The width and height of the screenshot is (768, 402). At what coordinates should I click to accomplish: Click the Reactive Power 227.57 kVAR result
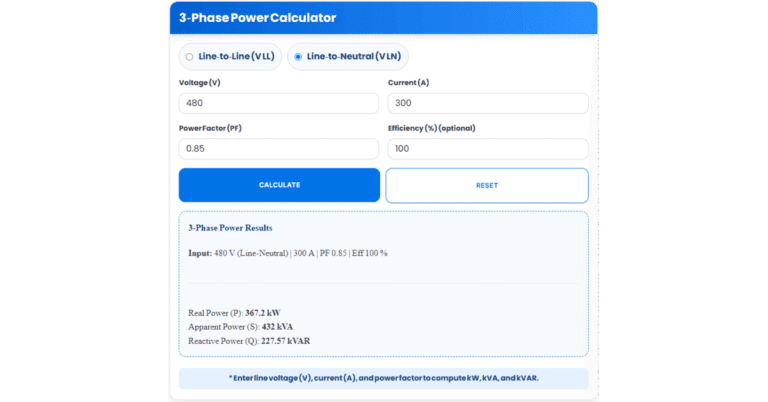pos(249,341)
